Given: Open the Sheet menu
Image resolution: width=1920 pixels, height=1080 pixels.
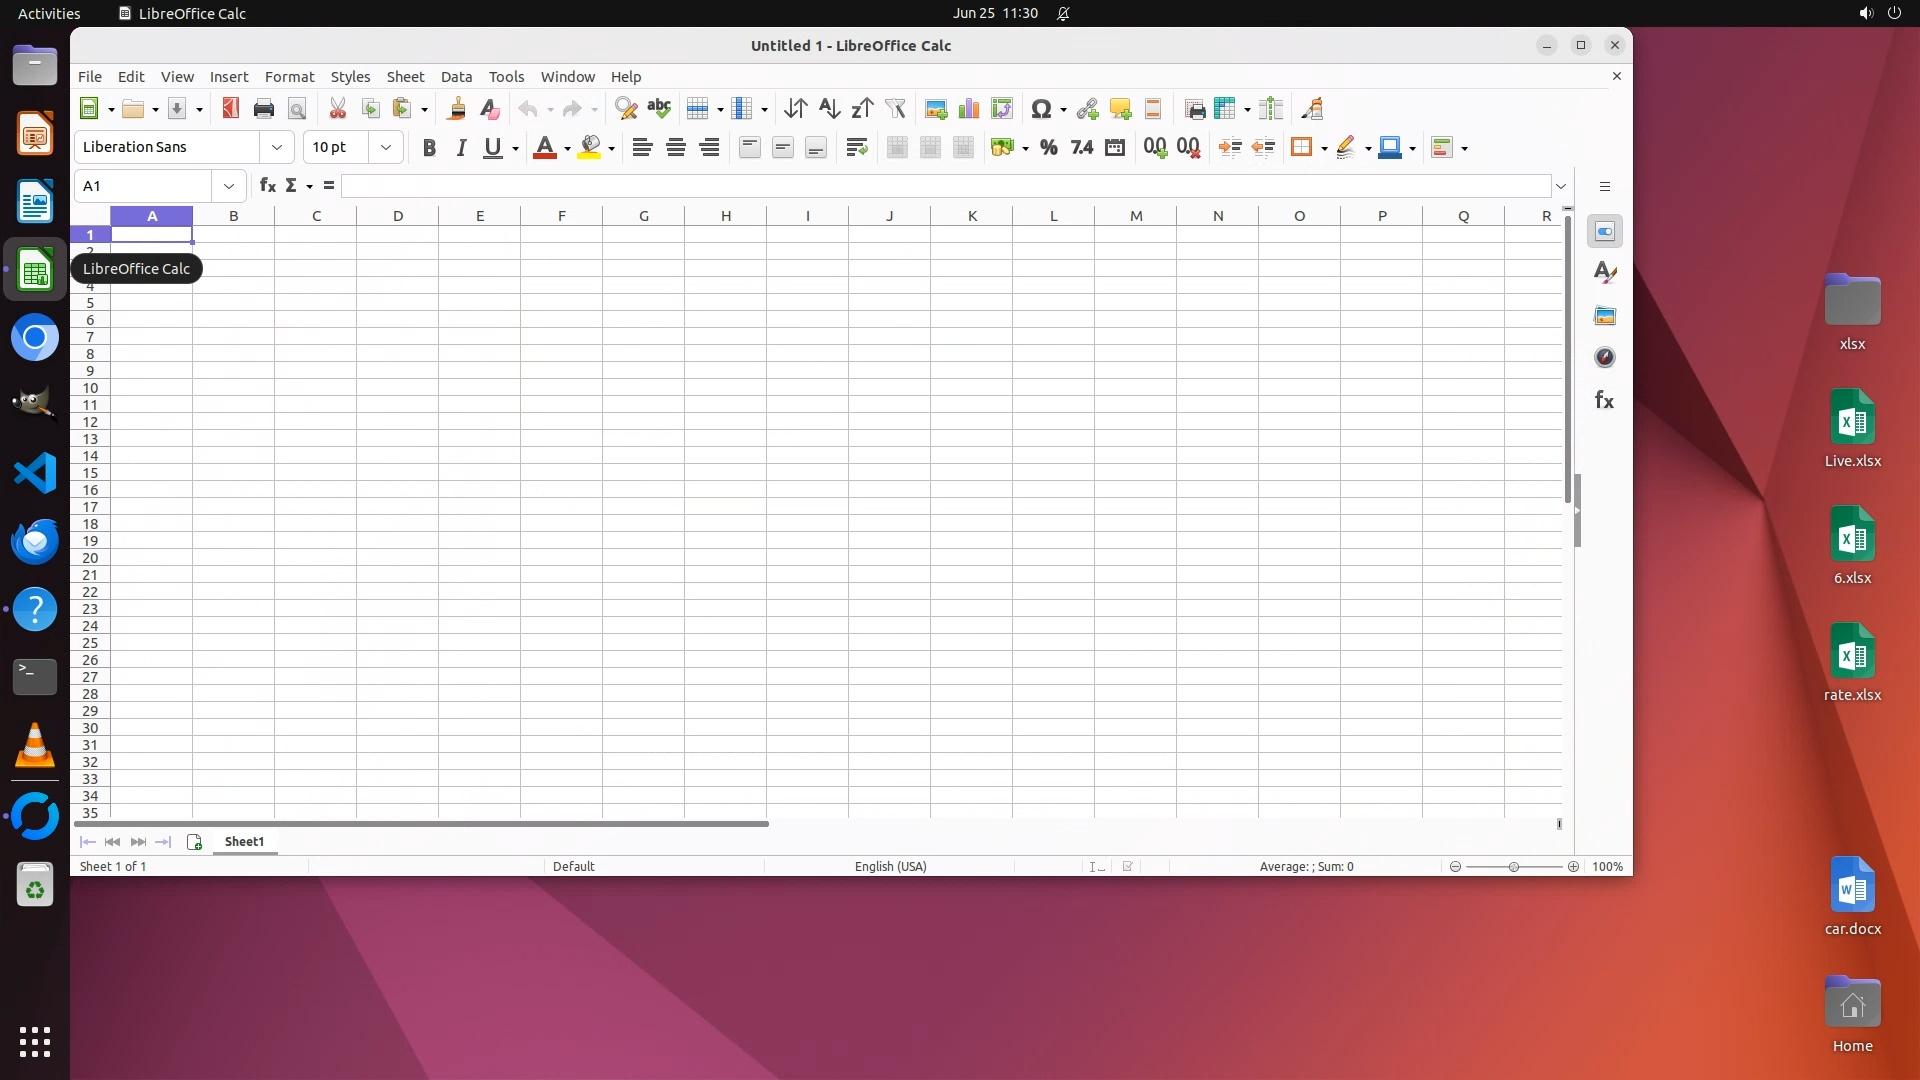Looking at the screenshot, I should pos(405,77).
